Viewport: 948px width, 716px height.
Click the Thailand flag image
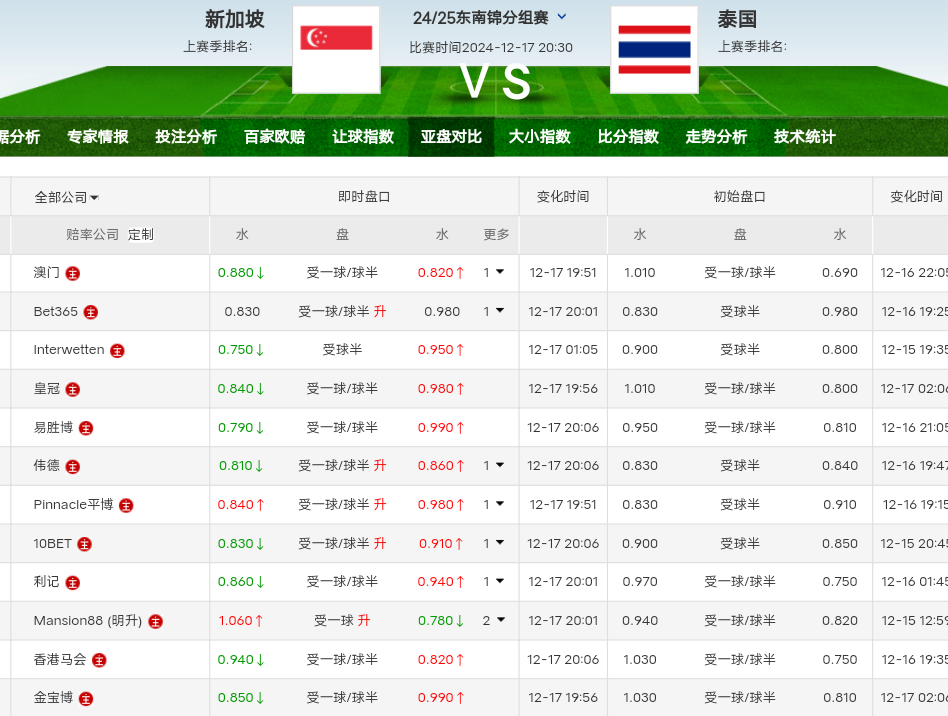pyautogui.click(x=654, y=50)
